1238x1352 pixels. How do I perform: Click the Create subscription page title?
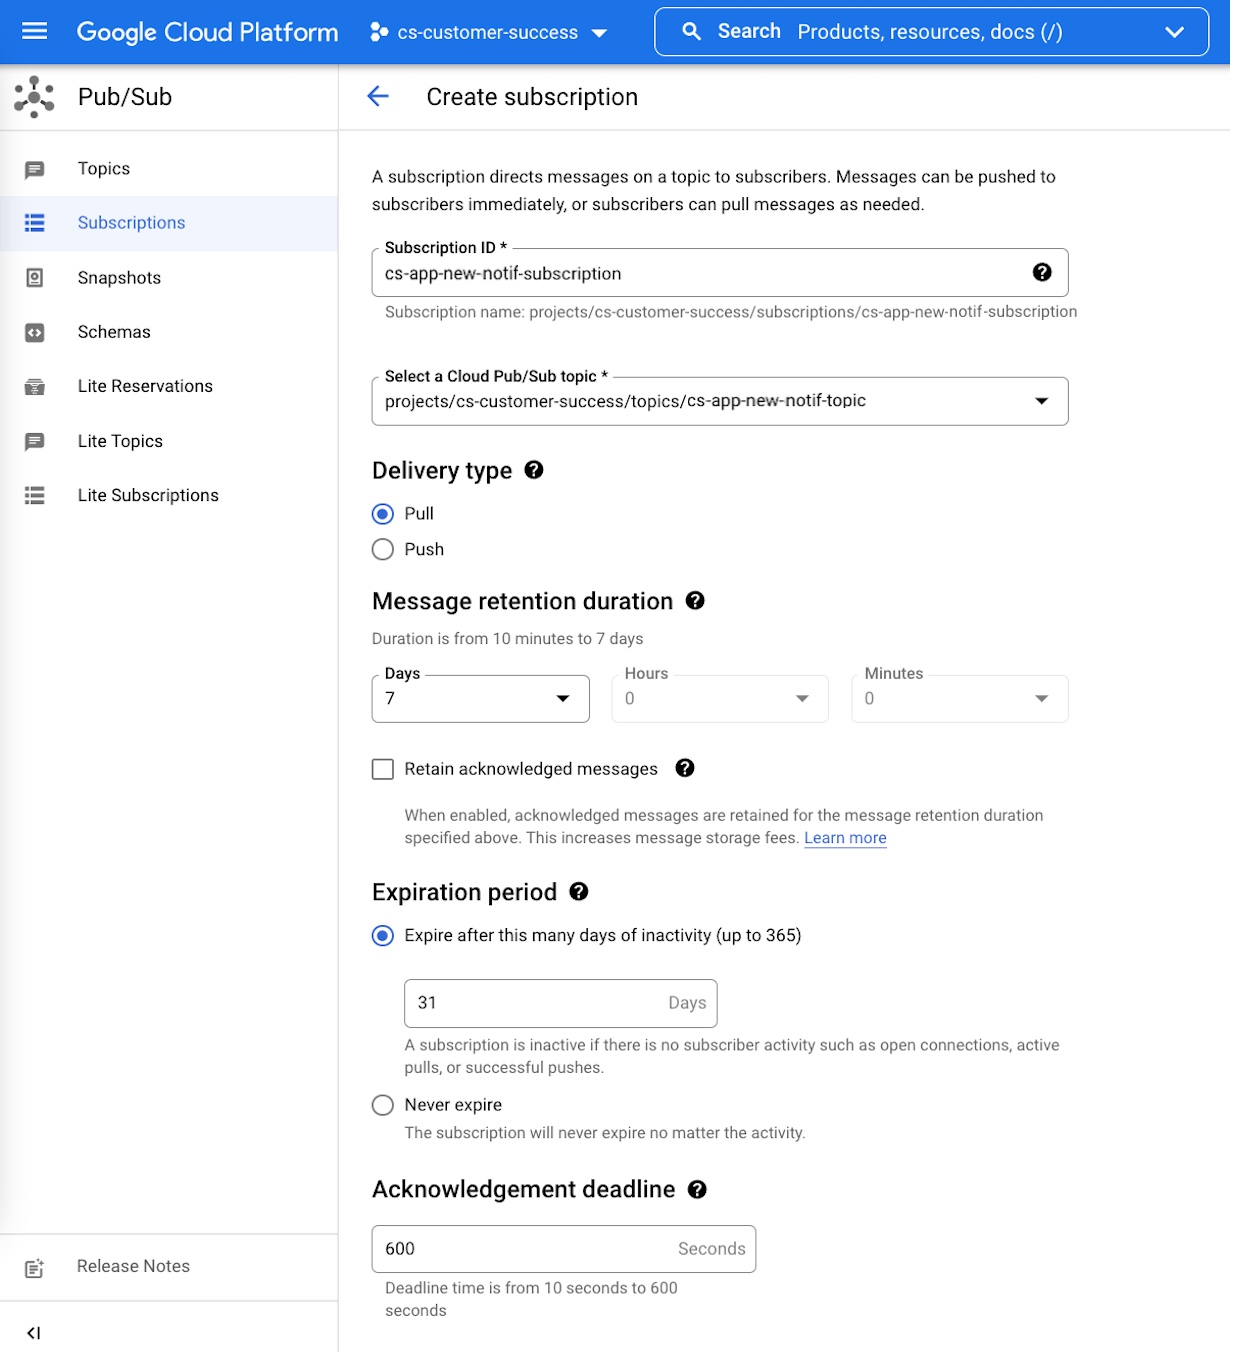[x=532, y=97]
